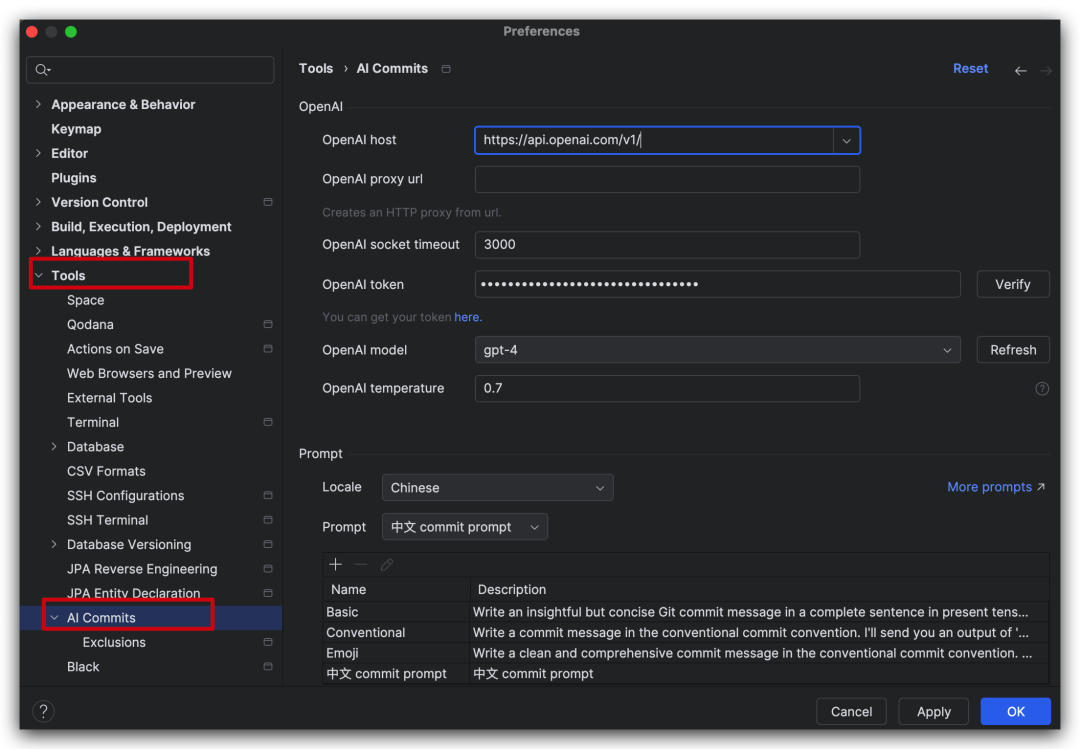
Task: Open help with the question mark button
Action: point(43,711)
